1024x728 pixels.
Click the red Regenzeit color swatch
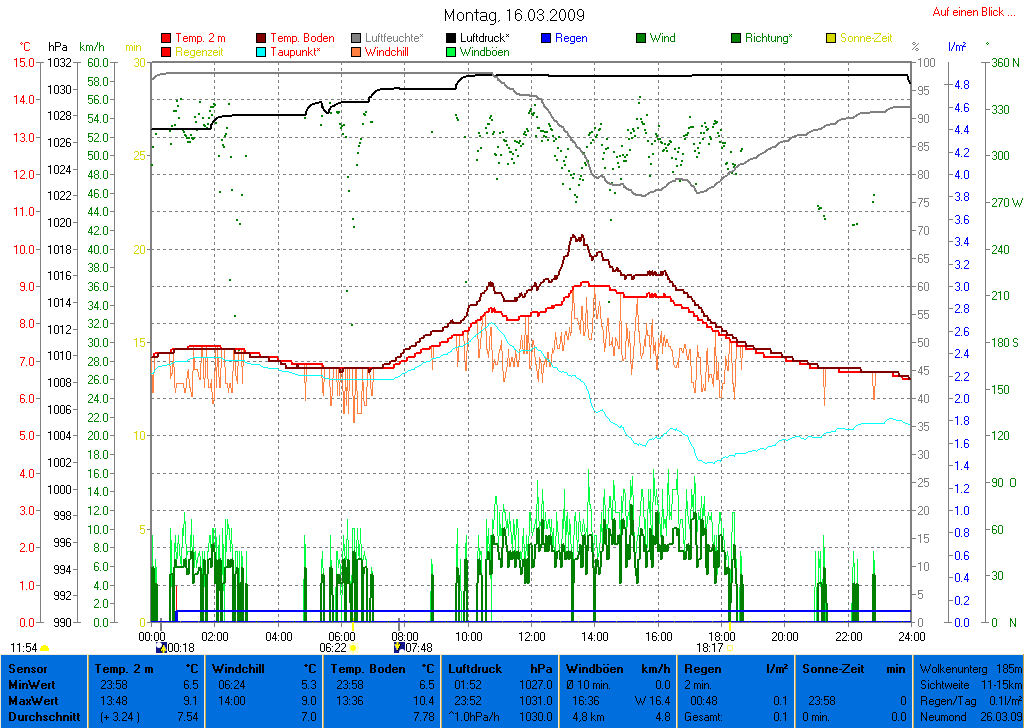tap(166, 51)
